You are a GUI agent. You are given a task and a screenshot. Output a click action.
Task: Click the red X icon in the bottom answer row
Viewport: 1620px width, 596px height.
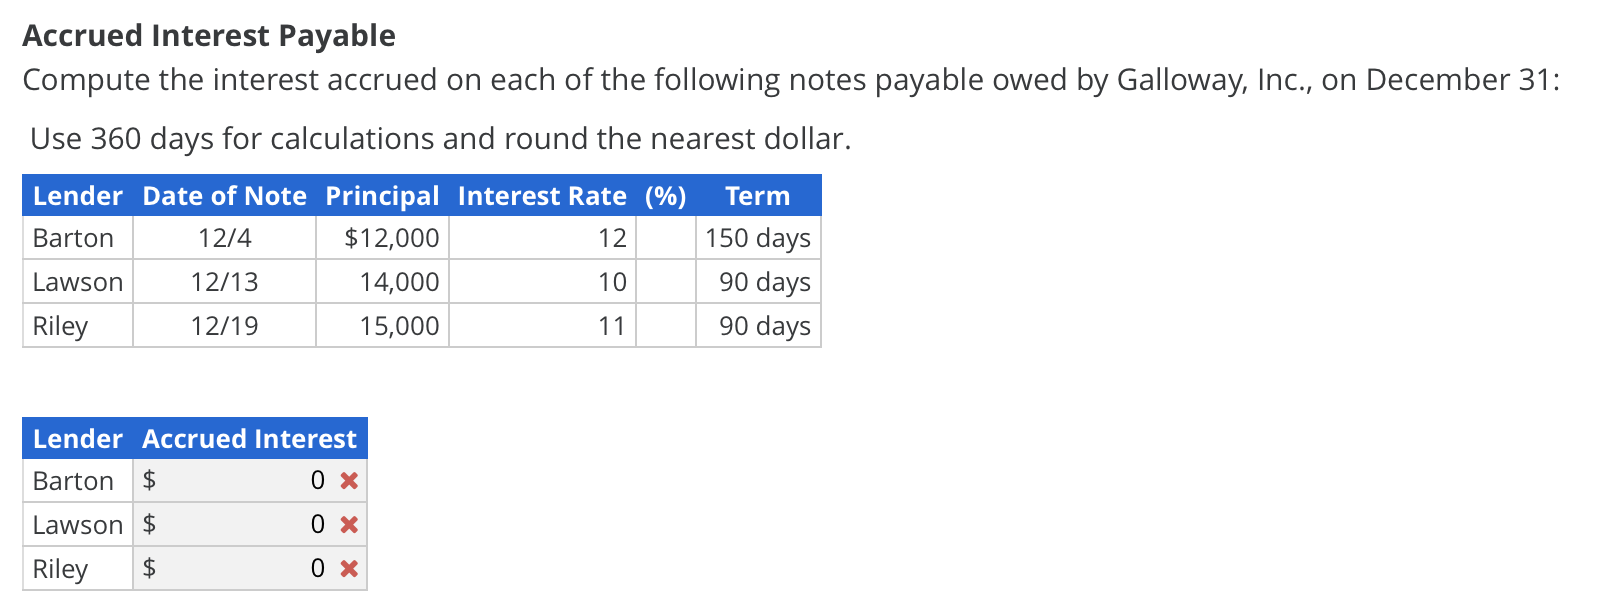coord(349,568)
